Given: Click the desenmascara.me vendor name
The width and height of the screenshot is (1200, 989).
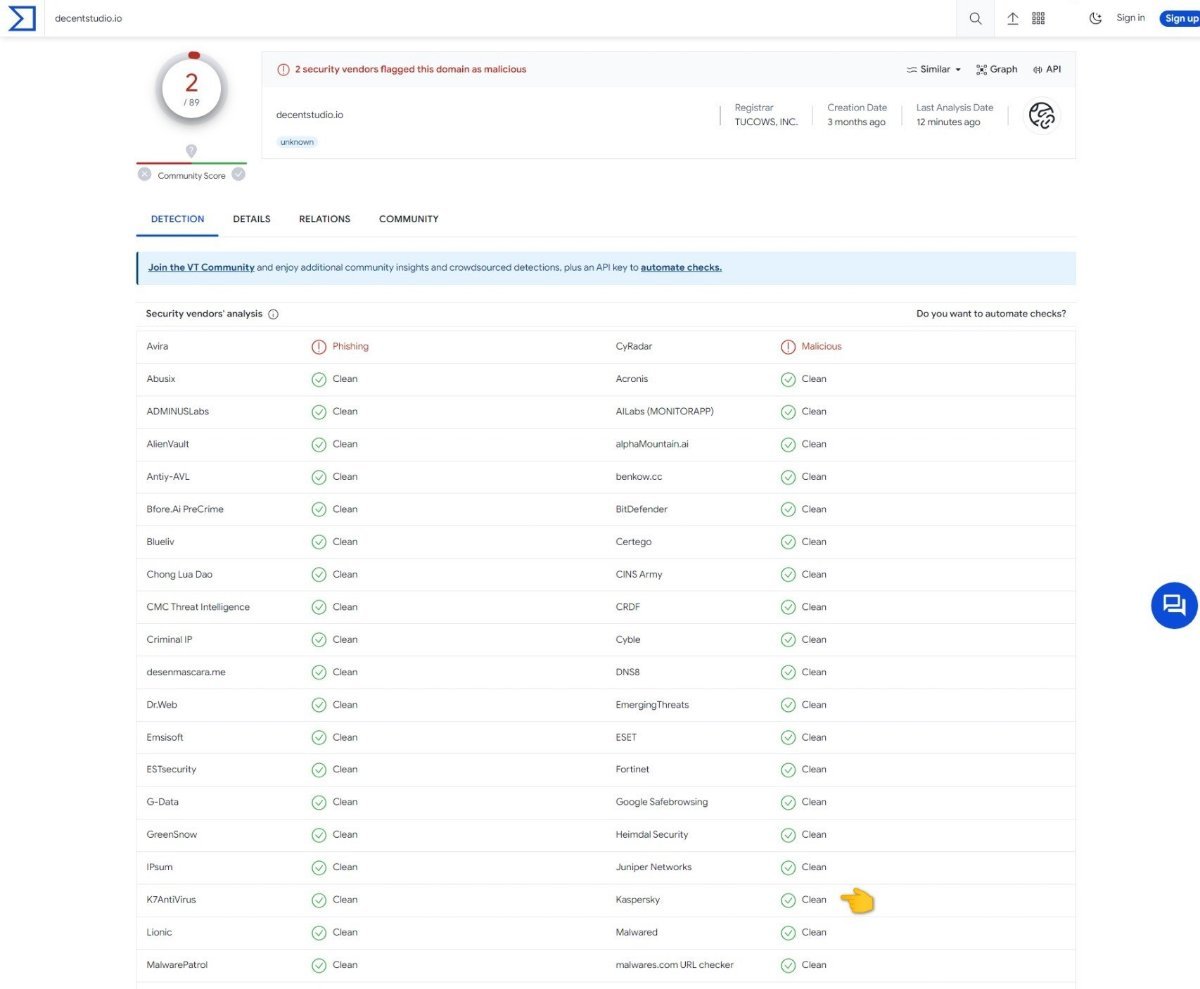Looking at the screenshot, I should click(186, 672).
